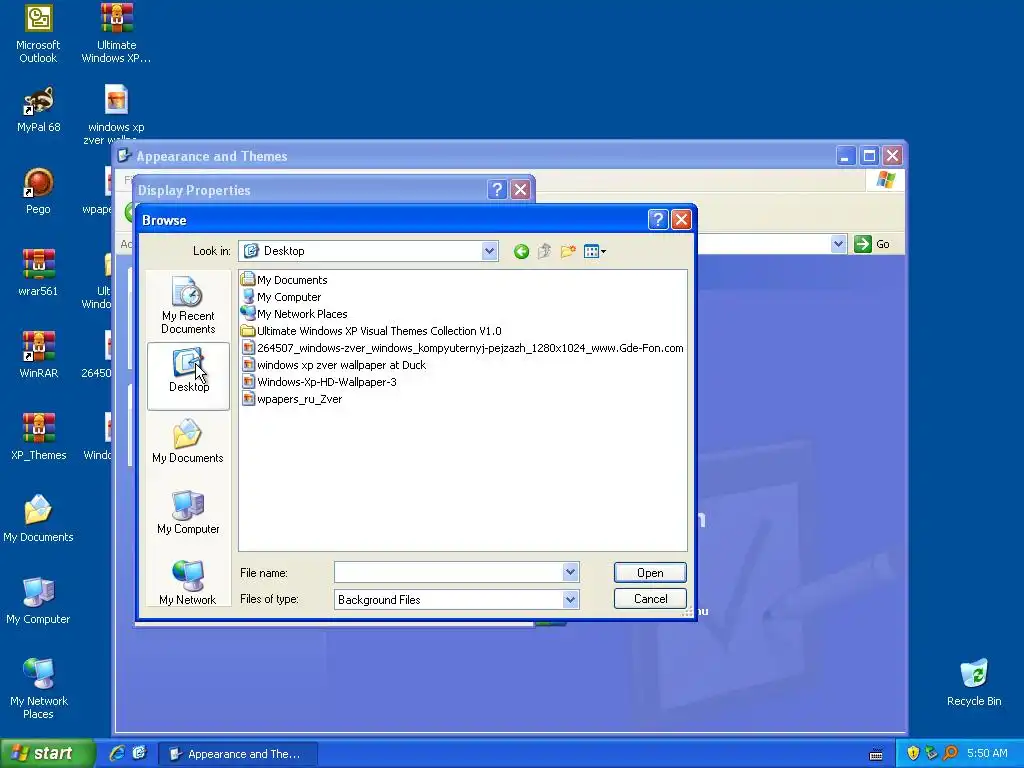Expand the Files of type dropdown
This screenshot has width=1024, height=768.
[570, 600]
